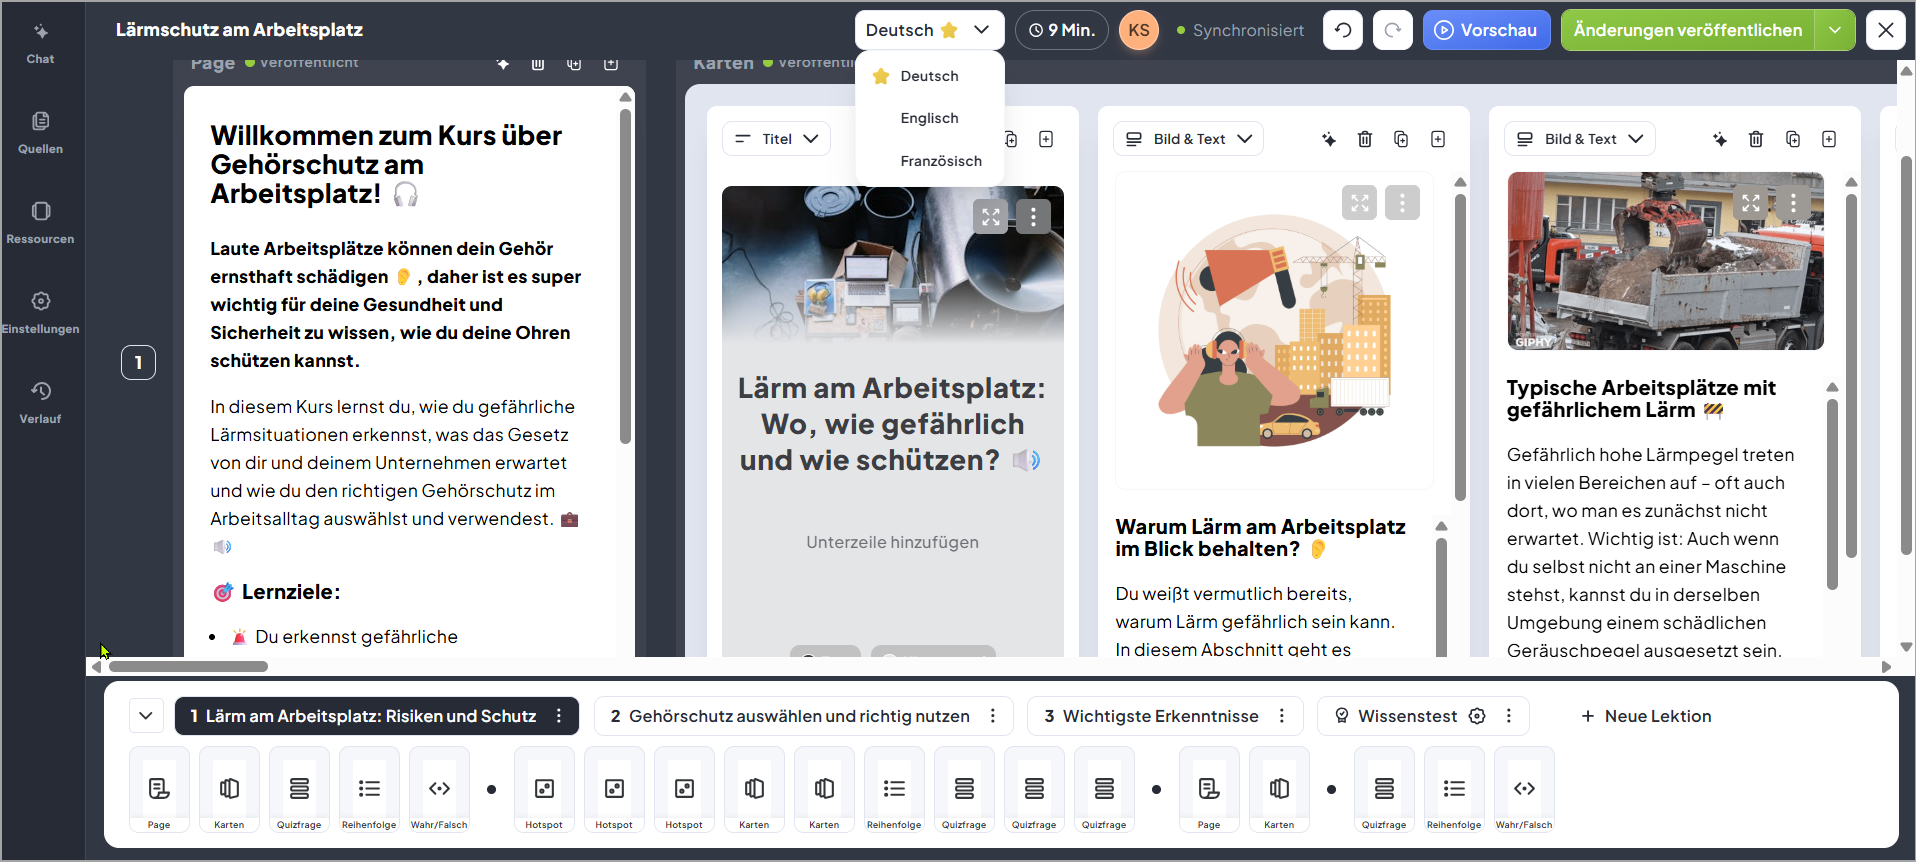Open the Quellen sidebar section

[40, 132]
